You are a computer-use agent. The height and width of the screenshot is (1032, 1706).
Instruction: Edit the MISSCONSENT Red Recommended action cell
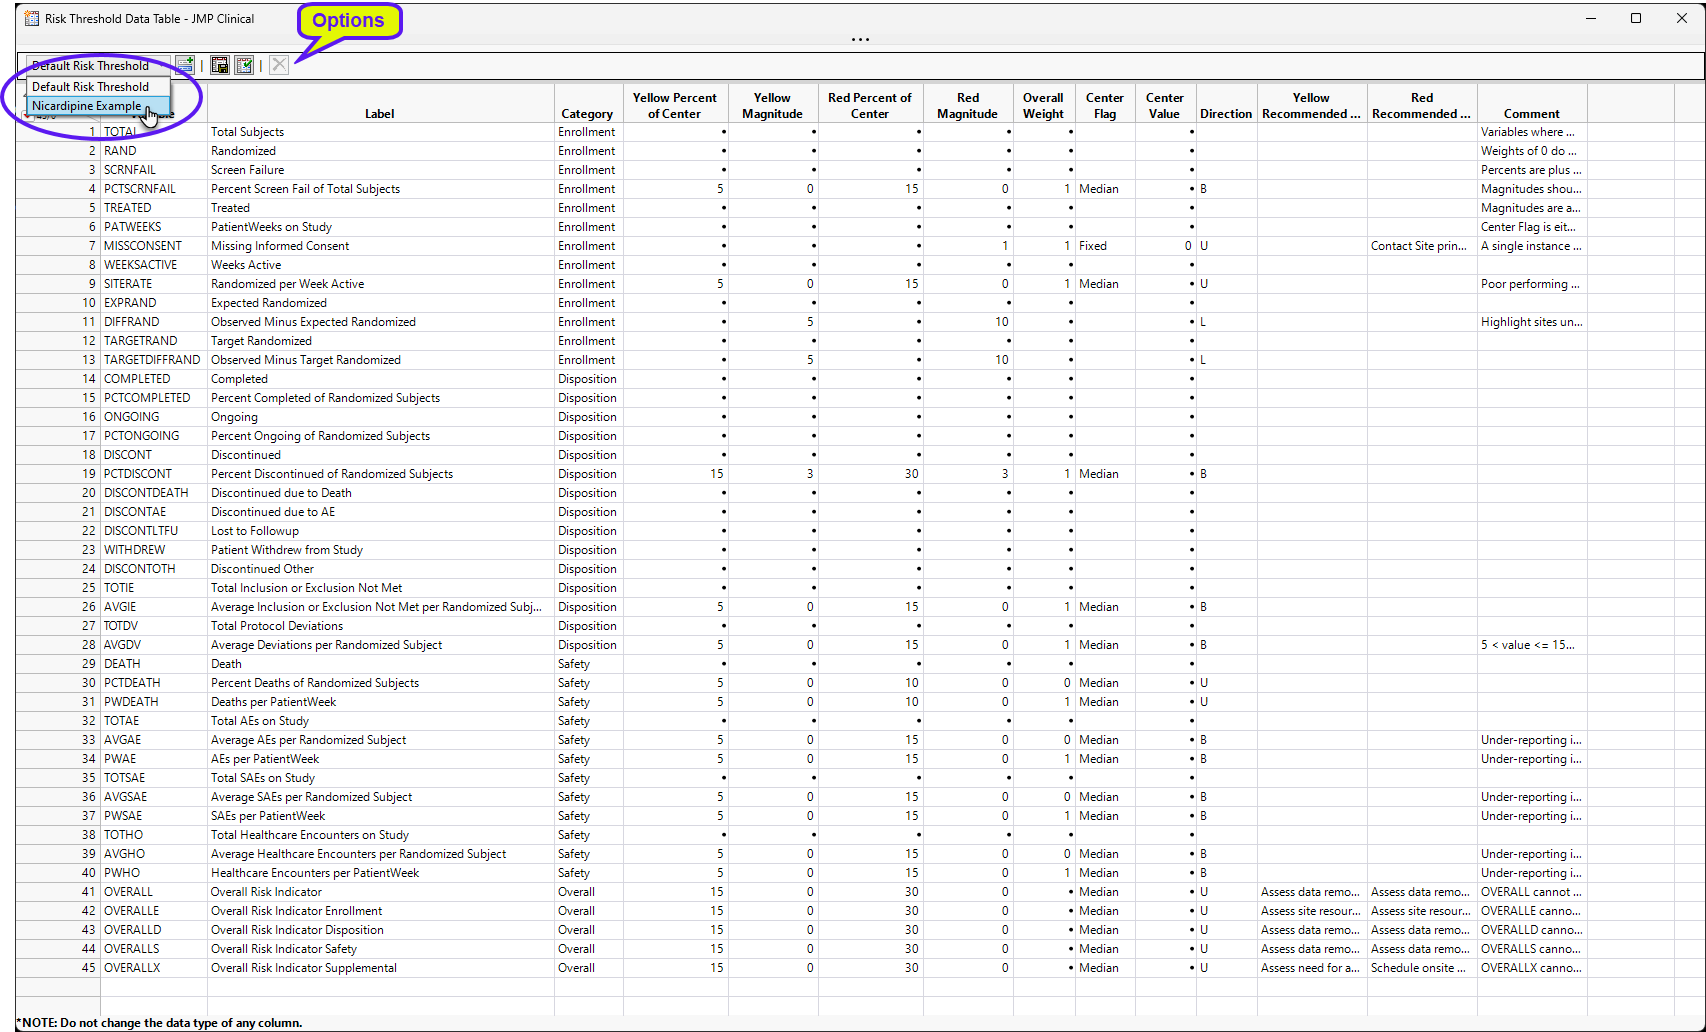pyautogui.click(x=1420, y=246)
